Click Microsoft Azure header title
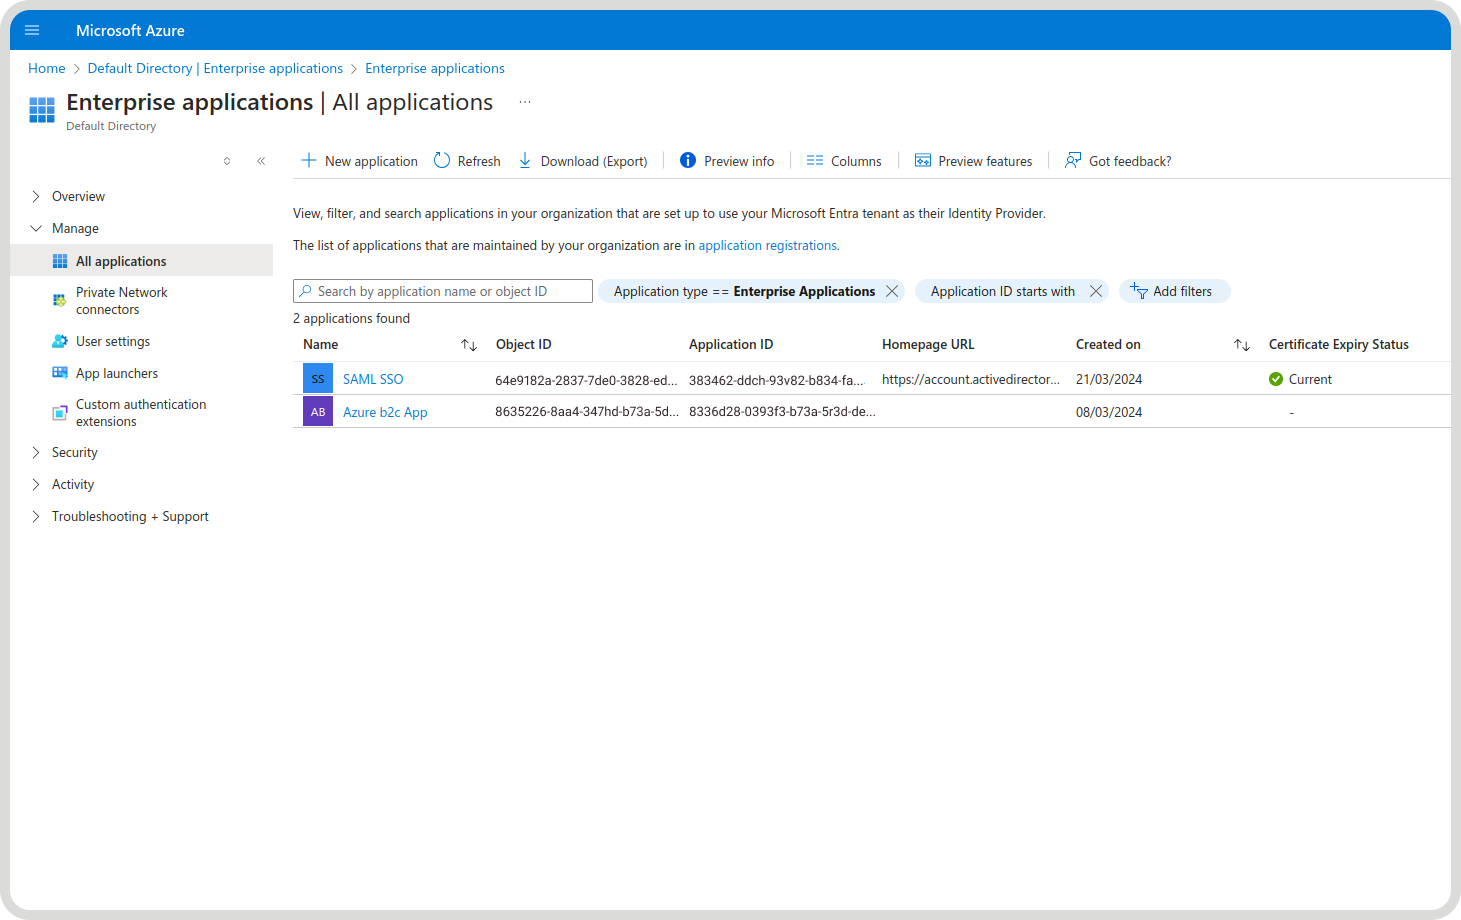Image resolution: width=1461 pixels, height=920 pixels. click(x=130, y=30)
